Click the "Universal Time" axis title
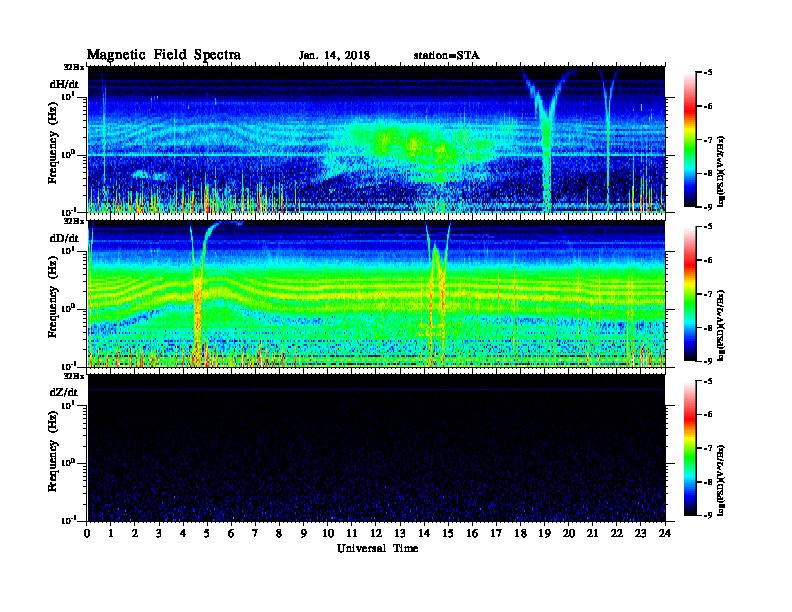The image size is (792, 612). click(x=377, y=548)
